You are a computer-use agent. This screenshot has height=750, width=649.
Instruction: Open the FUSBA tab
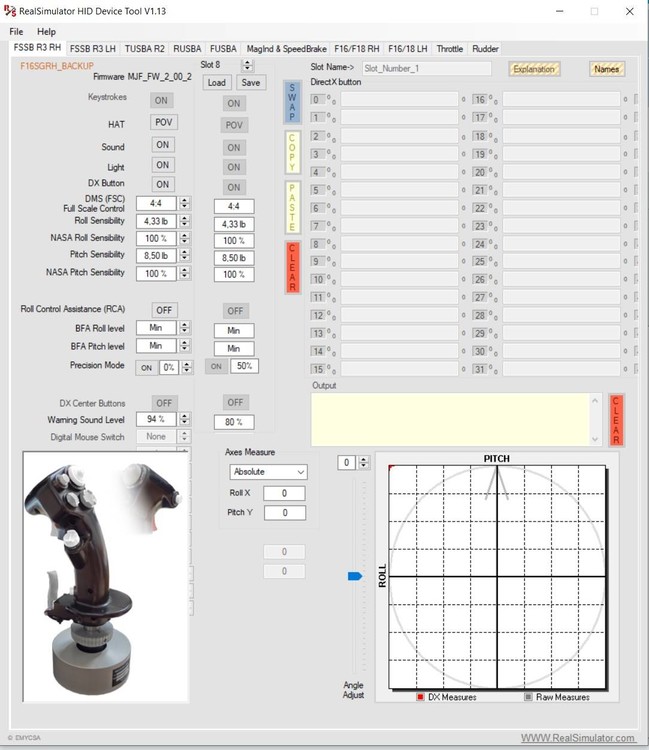coord(223,49)
